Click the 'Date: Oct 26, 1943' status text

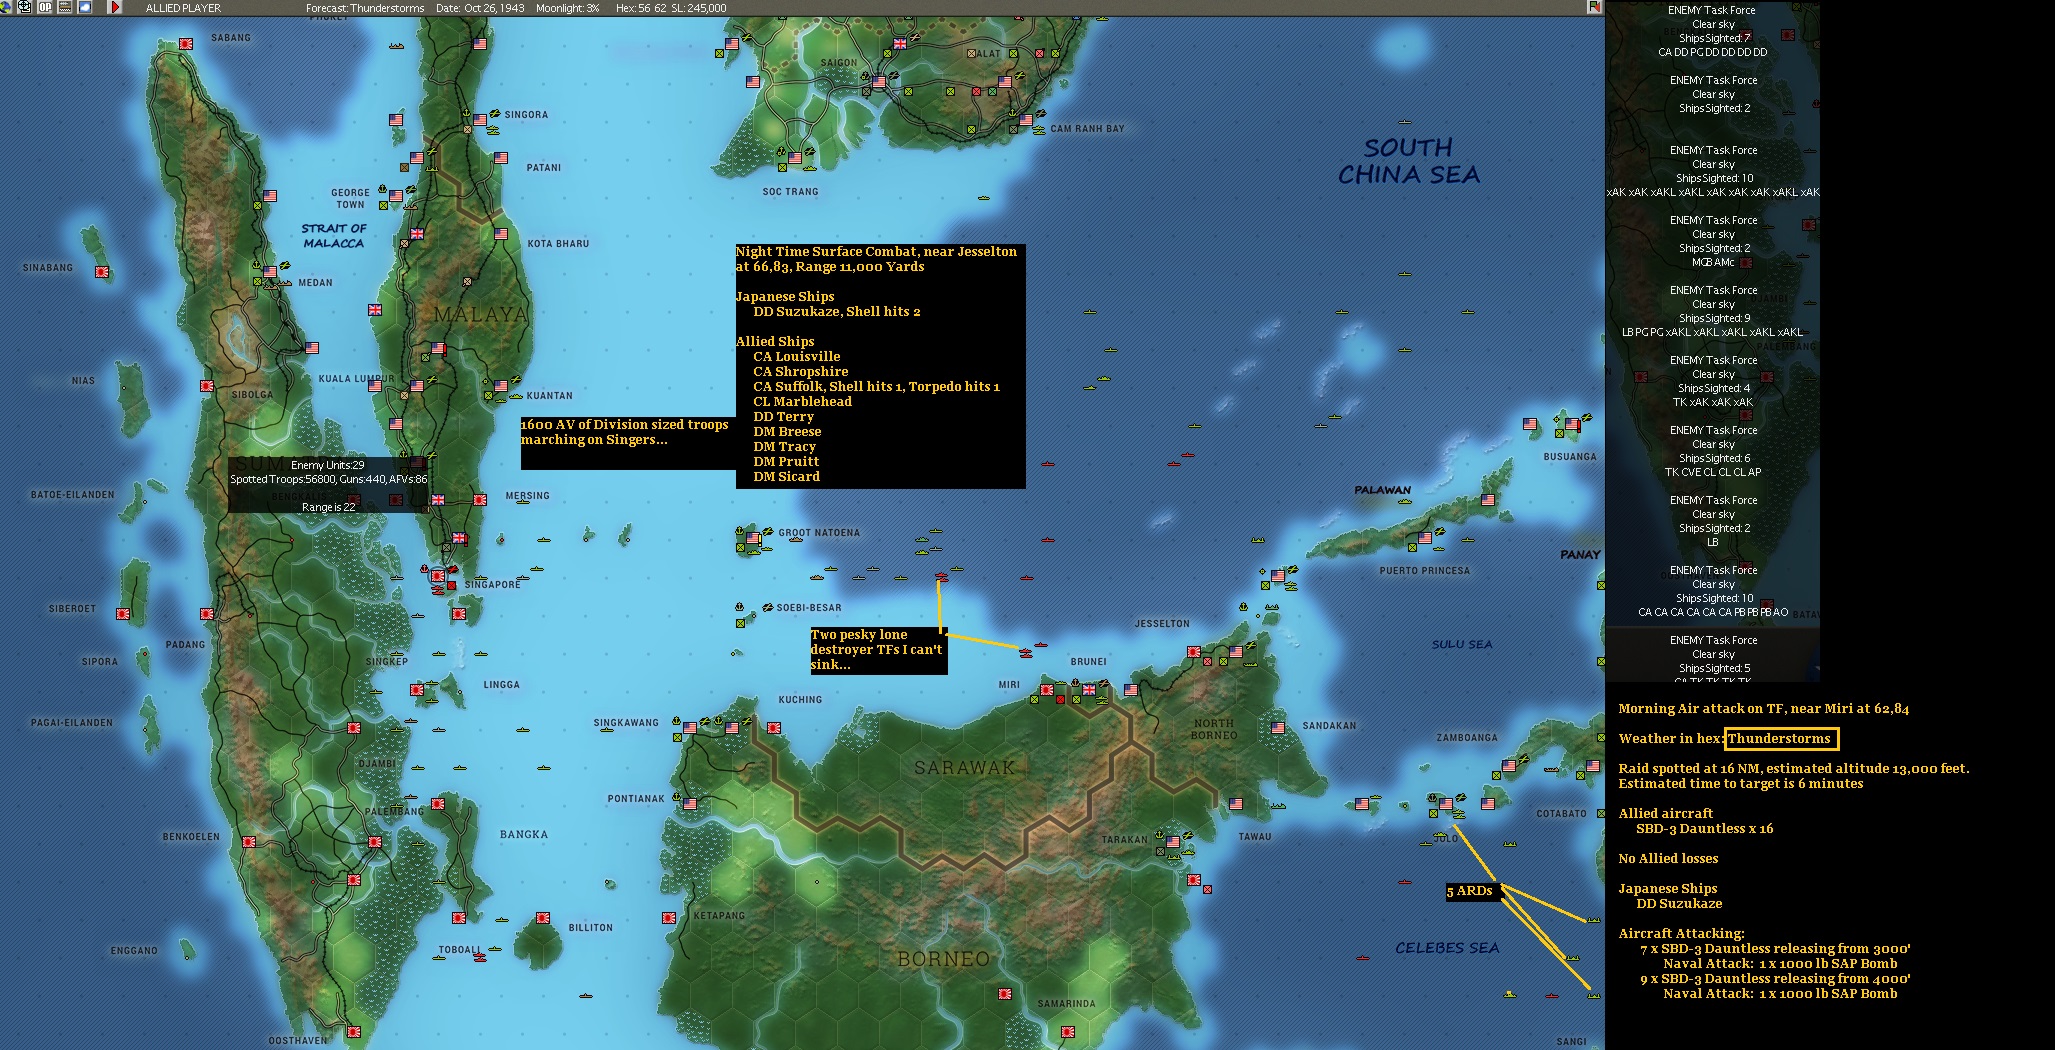480,8
